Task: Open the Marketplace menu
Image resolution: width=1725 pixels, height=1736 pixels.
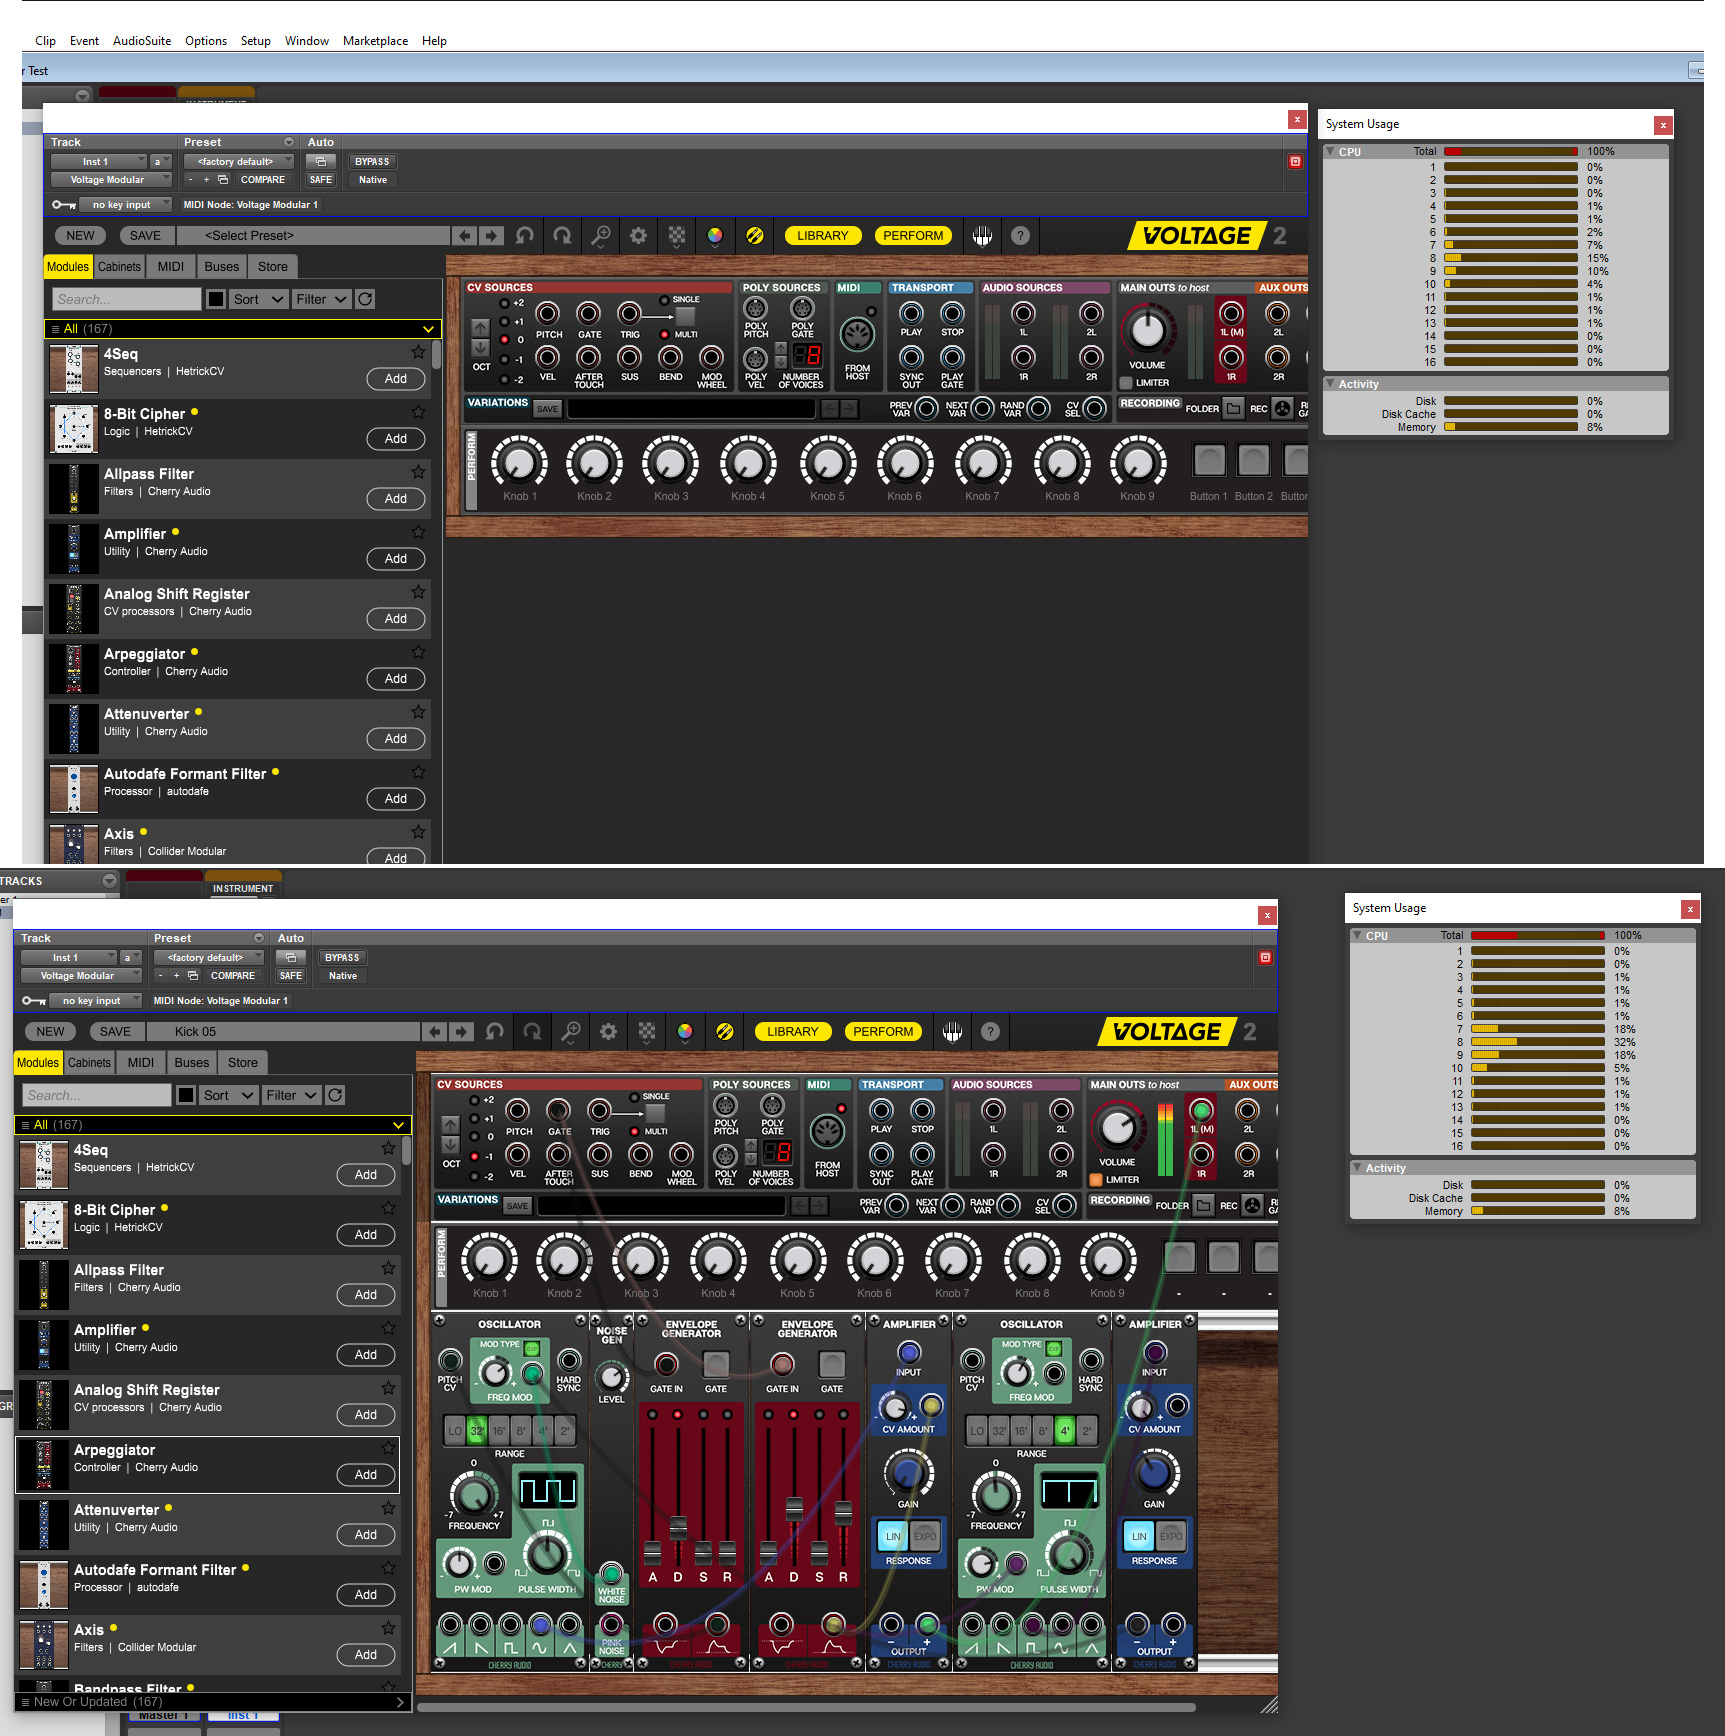Action: point(375,41)
